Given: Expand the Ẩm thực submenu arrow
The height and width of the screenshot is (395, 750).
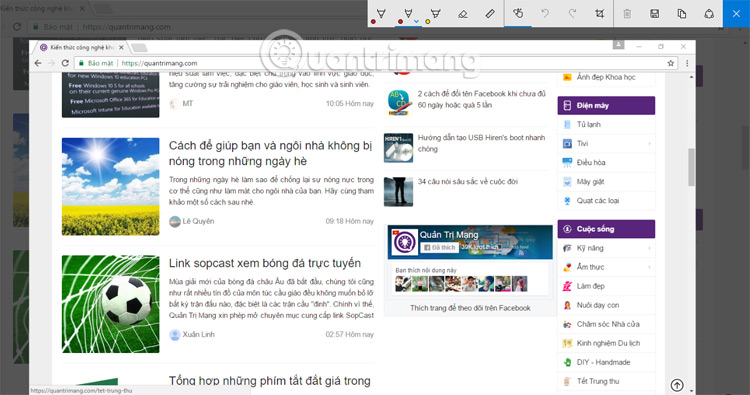Looking at the screenshot, I should [649, 267].
